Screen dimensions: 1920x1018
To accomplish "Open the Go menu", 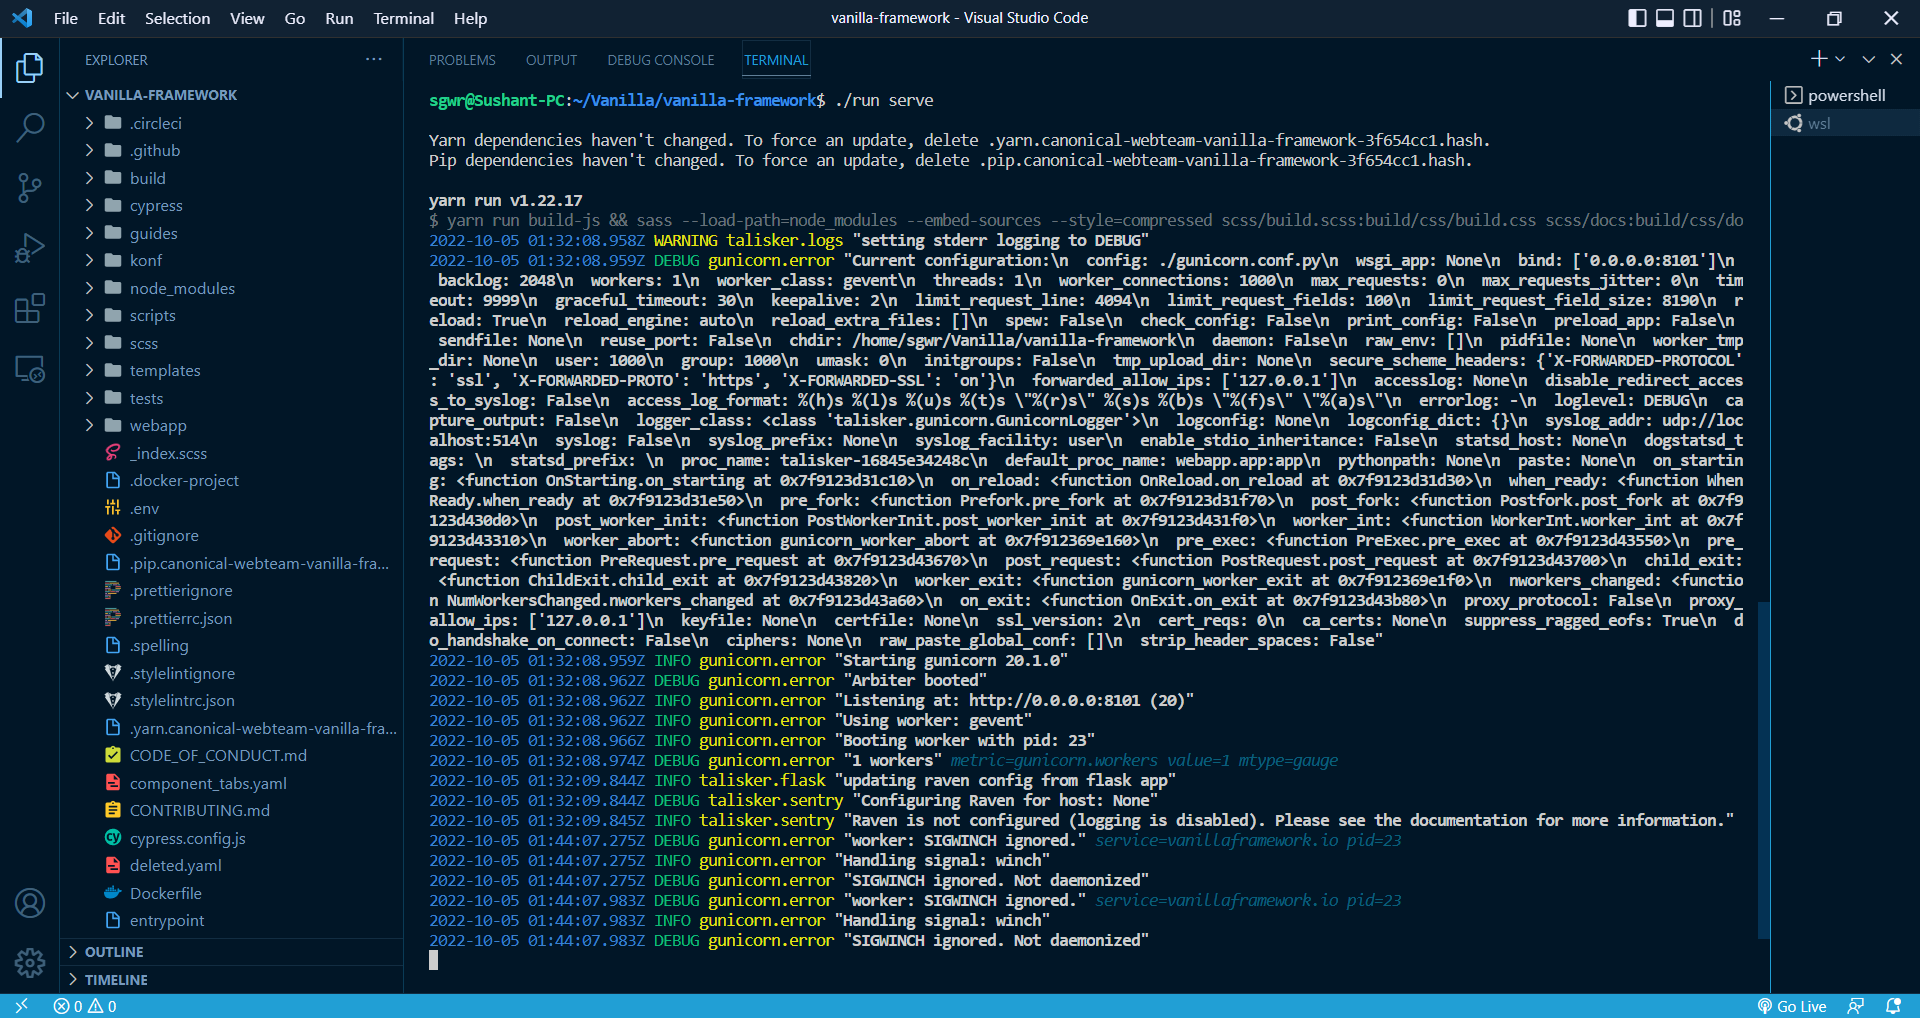I will click(295, 18).
